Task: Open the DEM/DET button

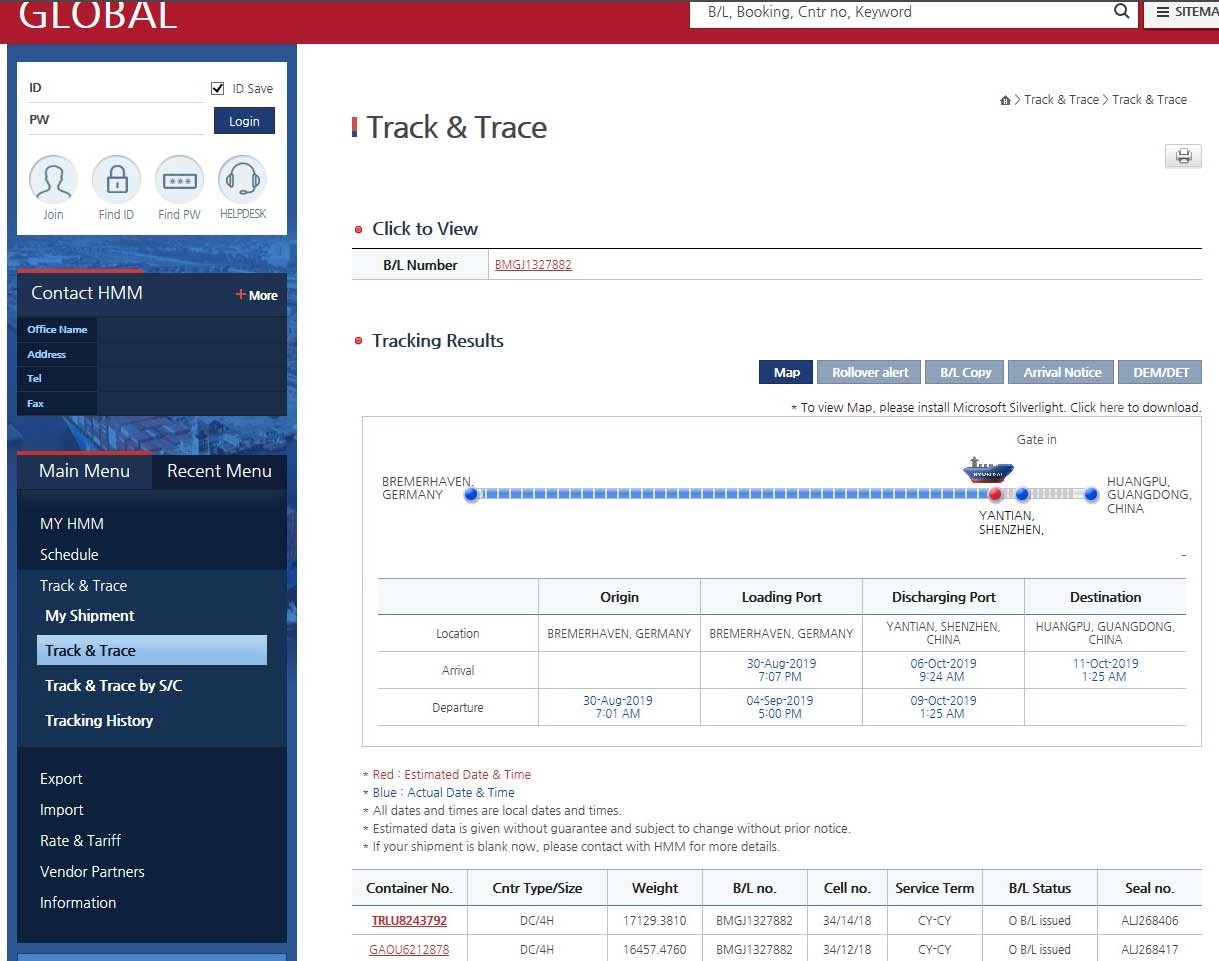Action: (x=1160, y=372)
